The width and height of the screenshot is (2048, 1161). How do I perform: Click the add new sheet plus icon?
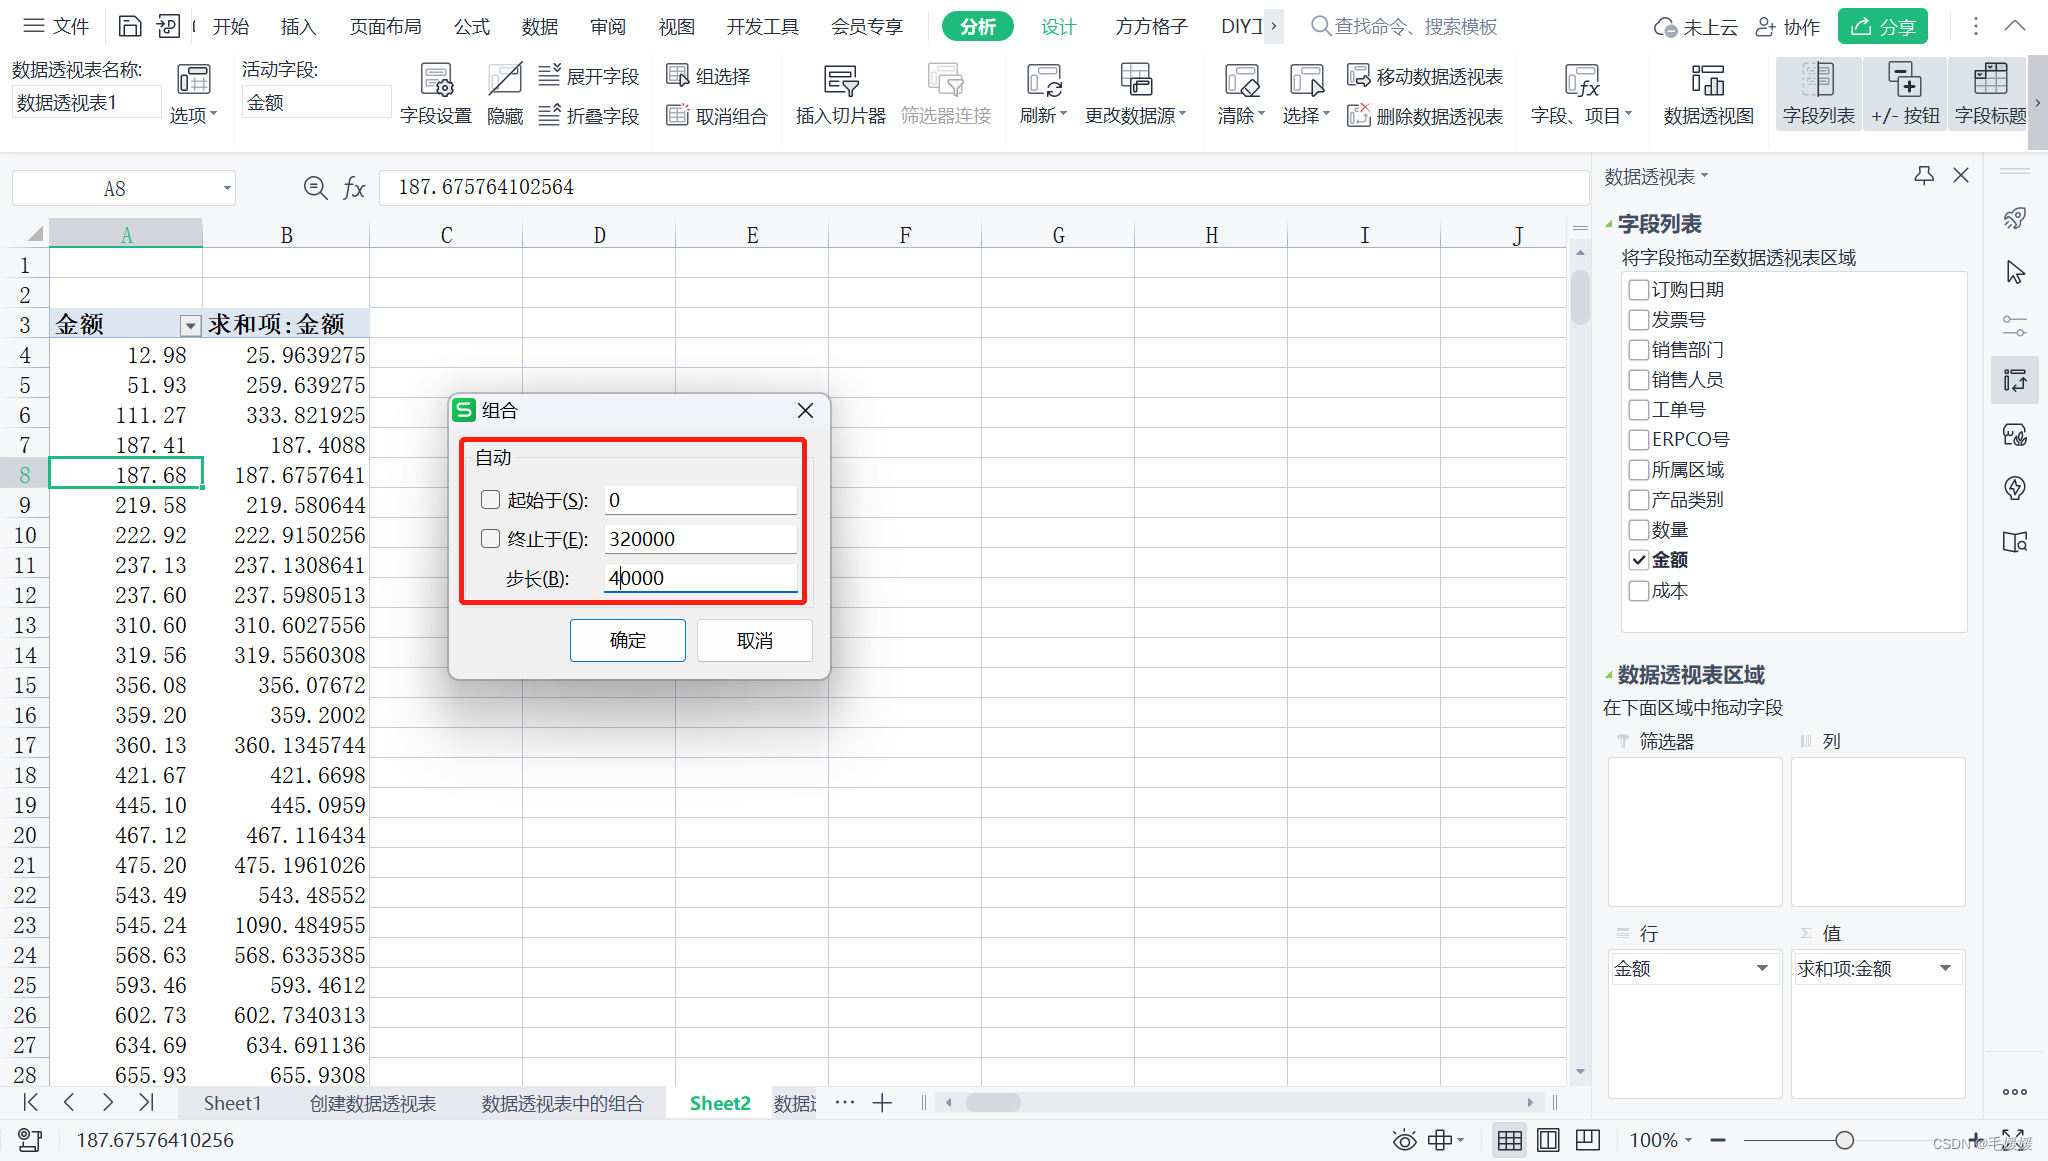[x=882, y=1103]
